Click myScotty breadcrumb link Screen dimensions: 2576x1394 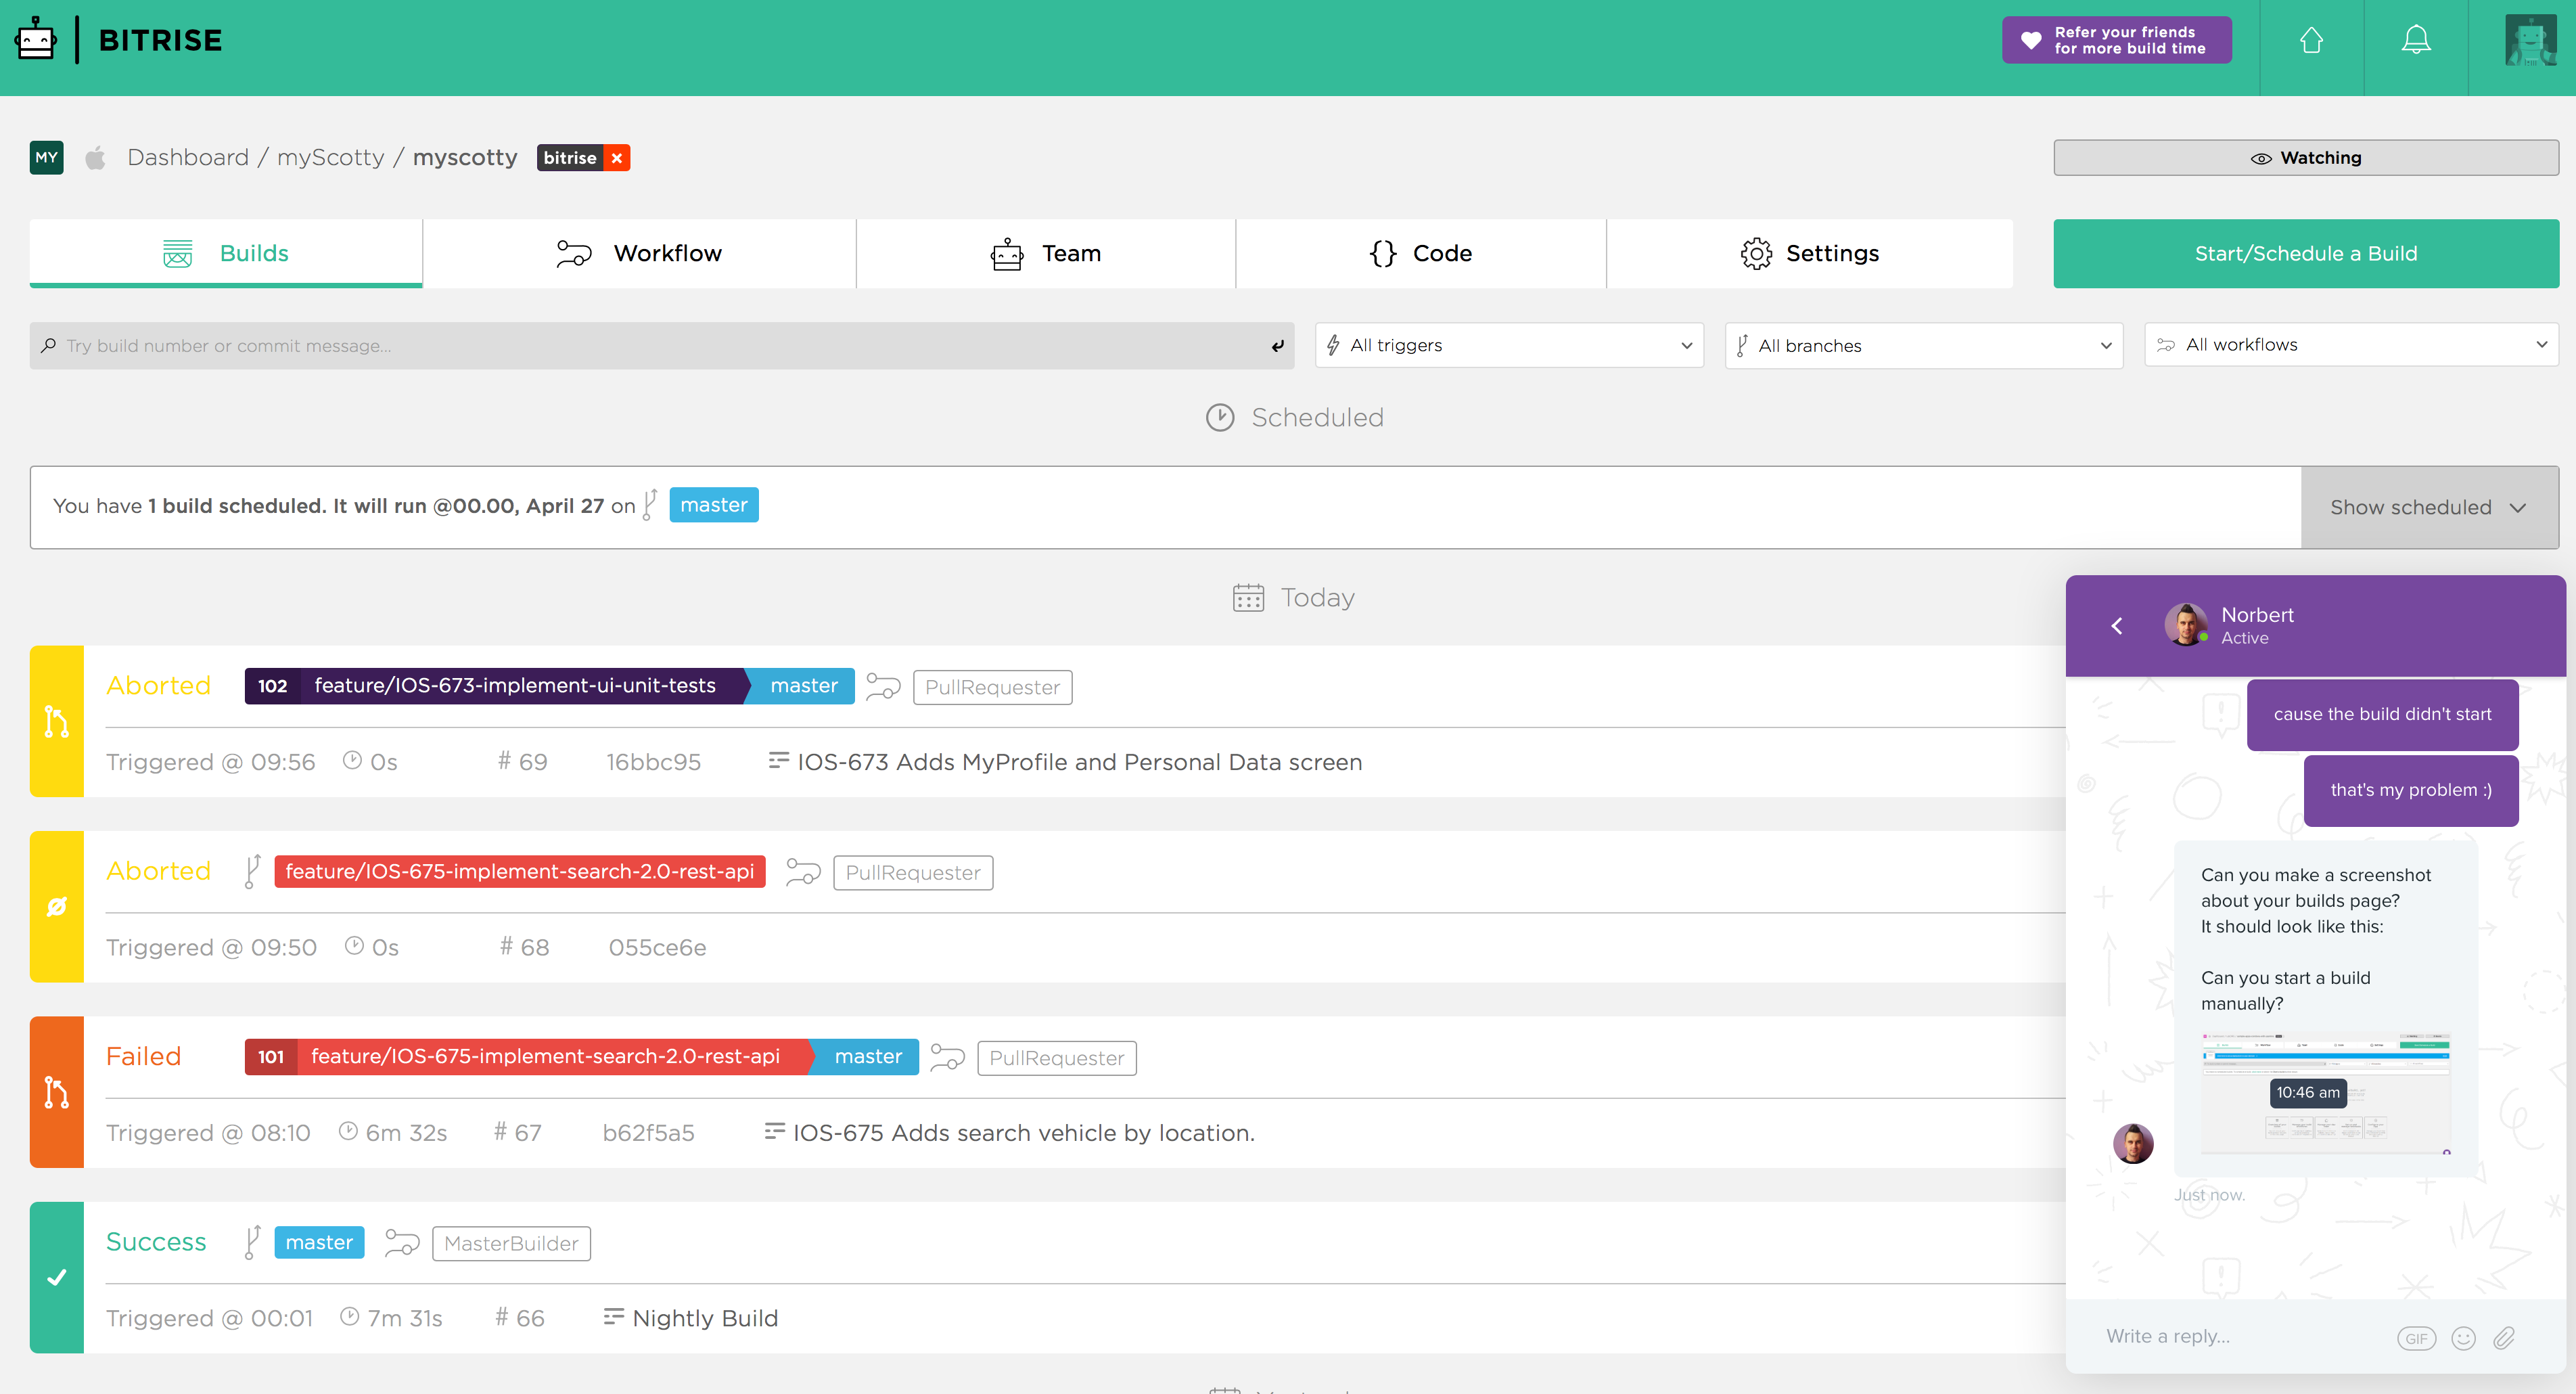330,157
